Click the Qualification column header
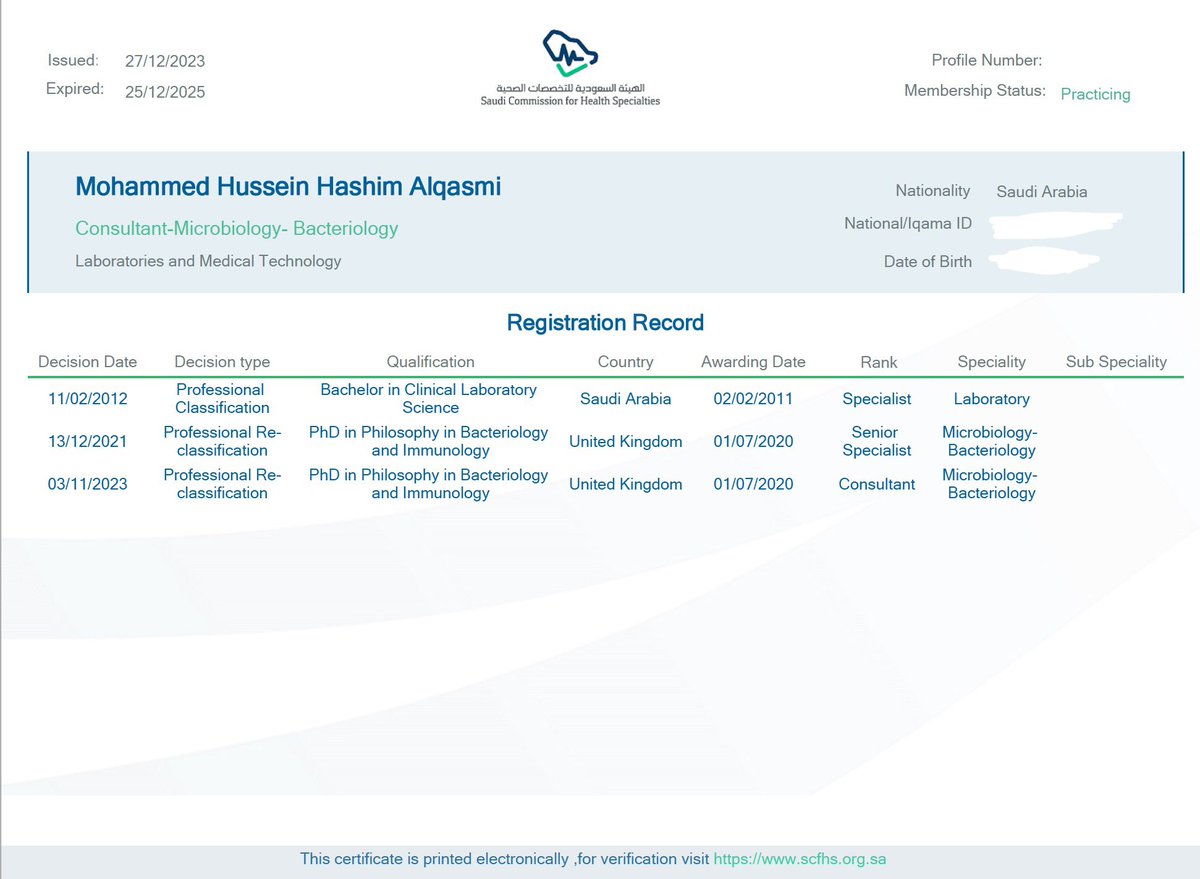 (431, 362)
